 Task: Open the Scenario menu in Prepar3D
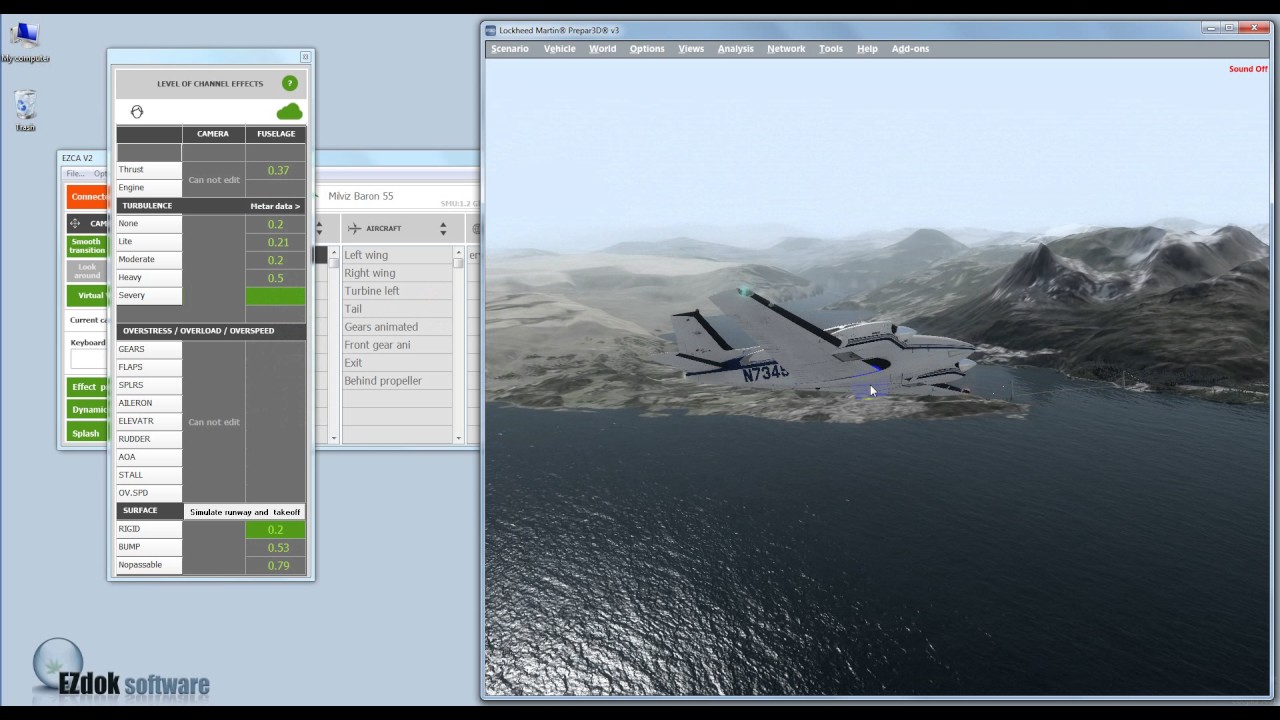(x=510, y=48)
